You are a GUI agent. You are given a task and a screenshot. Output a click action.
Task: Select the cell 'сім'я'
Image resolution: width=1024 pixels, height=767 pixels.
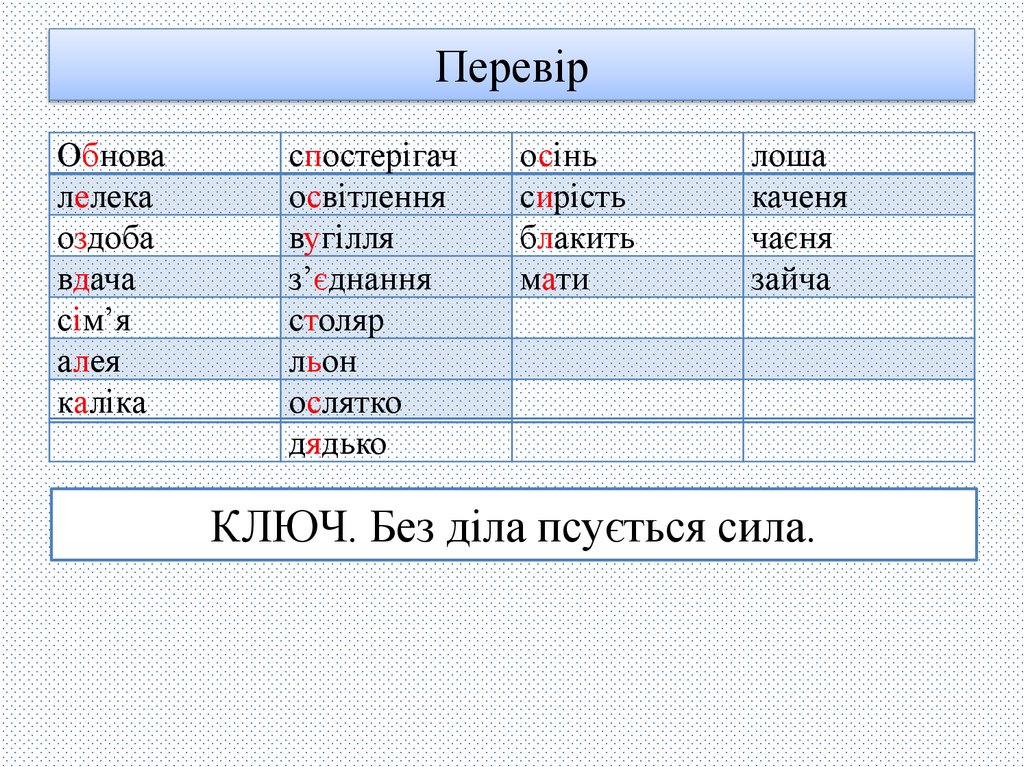pos(165,318)
